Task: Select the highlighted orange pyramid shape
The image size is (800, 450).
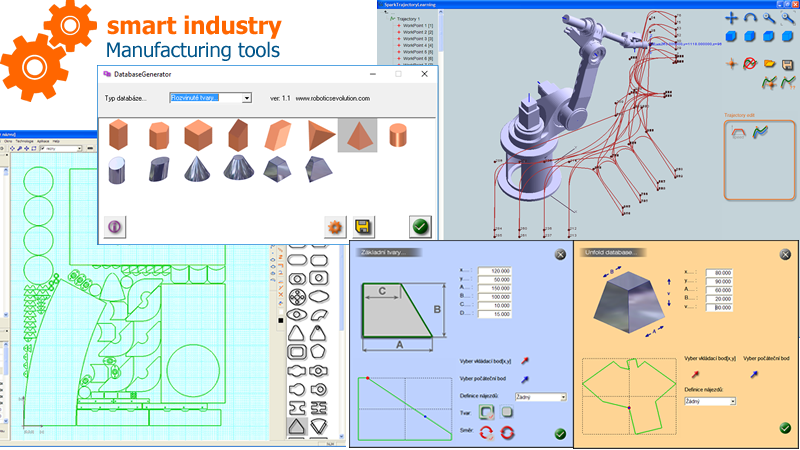Action: [x=358, y=135]
